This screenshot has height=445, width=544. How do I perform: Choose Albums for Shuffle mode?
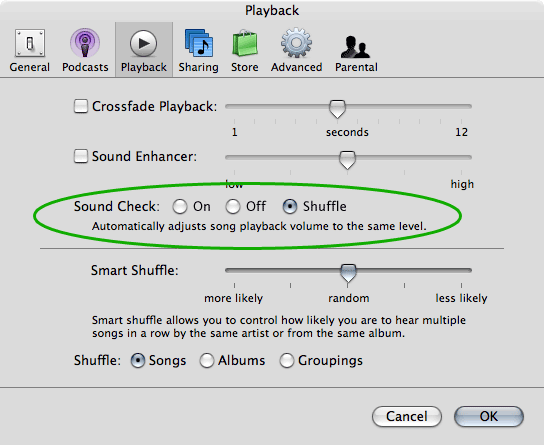[206, 361]
